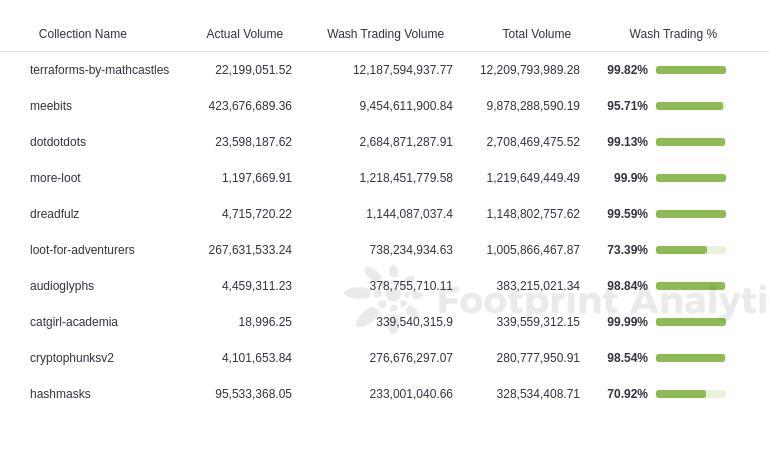
Task: Select the dotdotdots collection name
Action: coord(58,142)
